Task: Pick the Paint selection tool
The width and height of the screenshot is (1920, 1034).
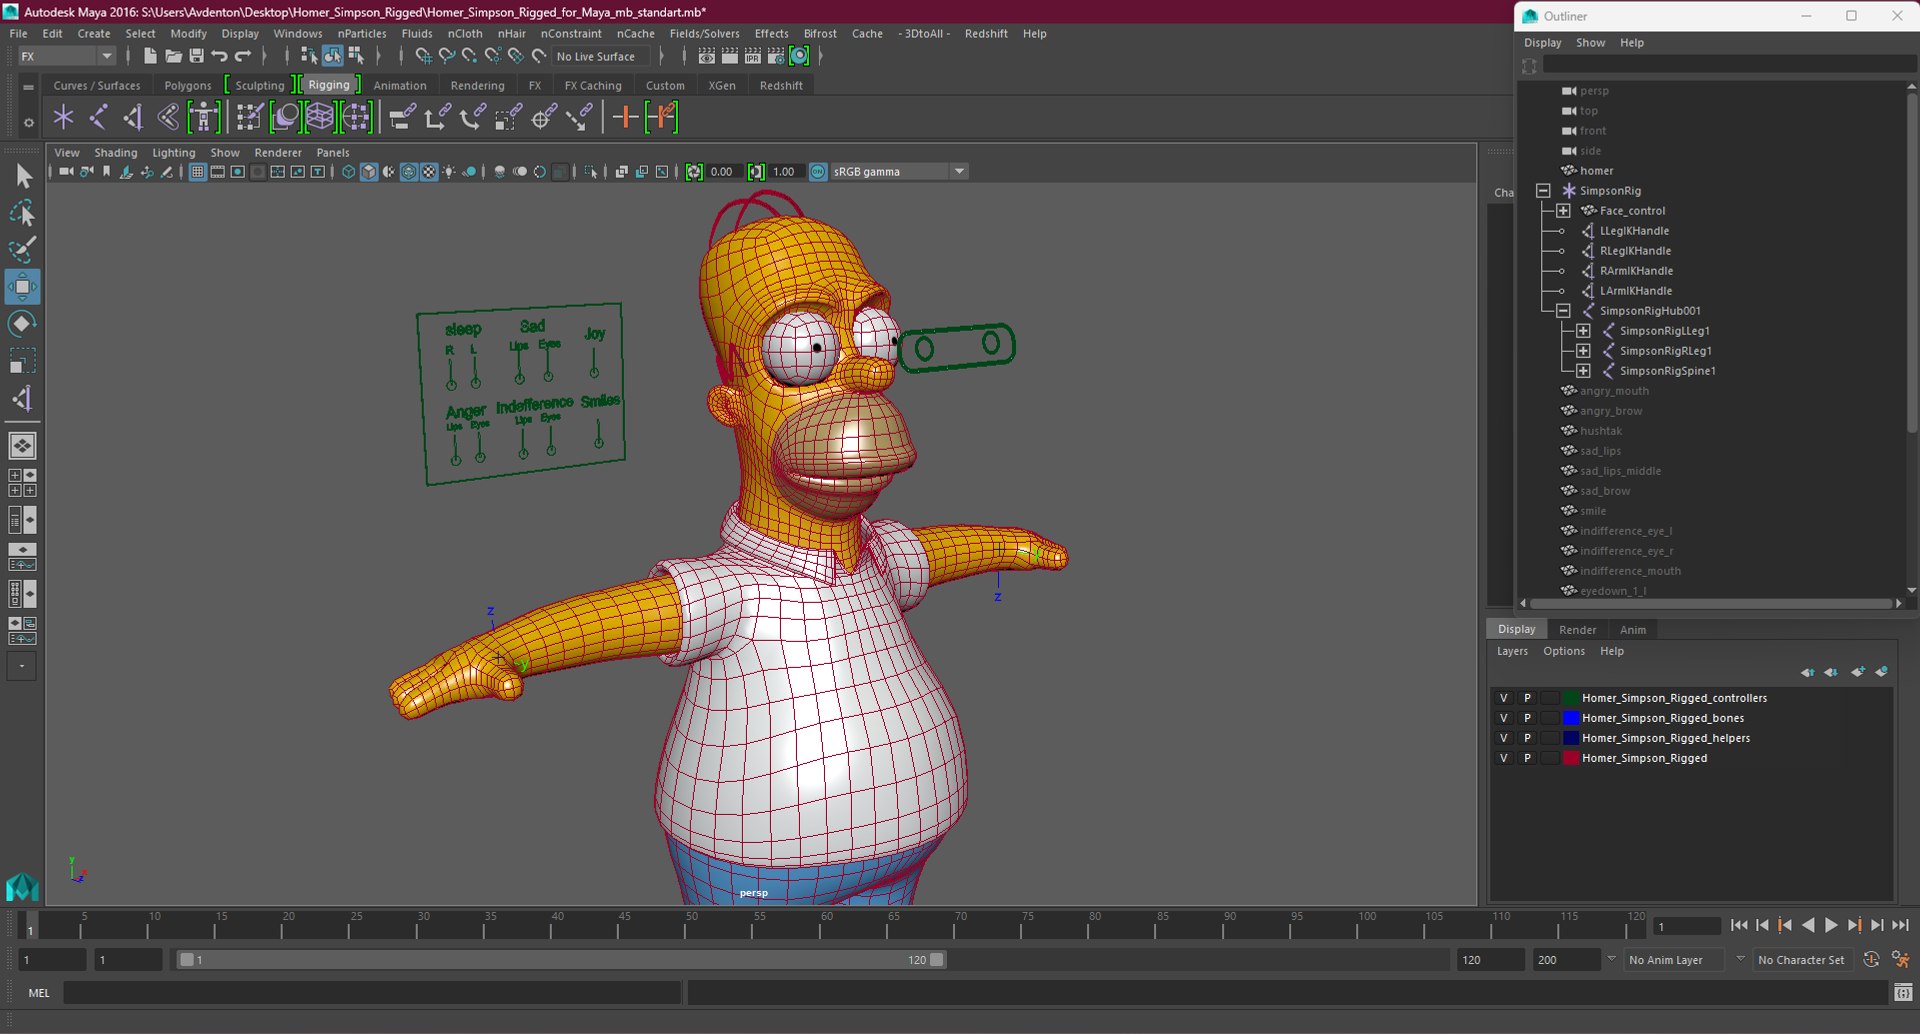Action: [22, 249]
